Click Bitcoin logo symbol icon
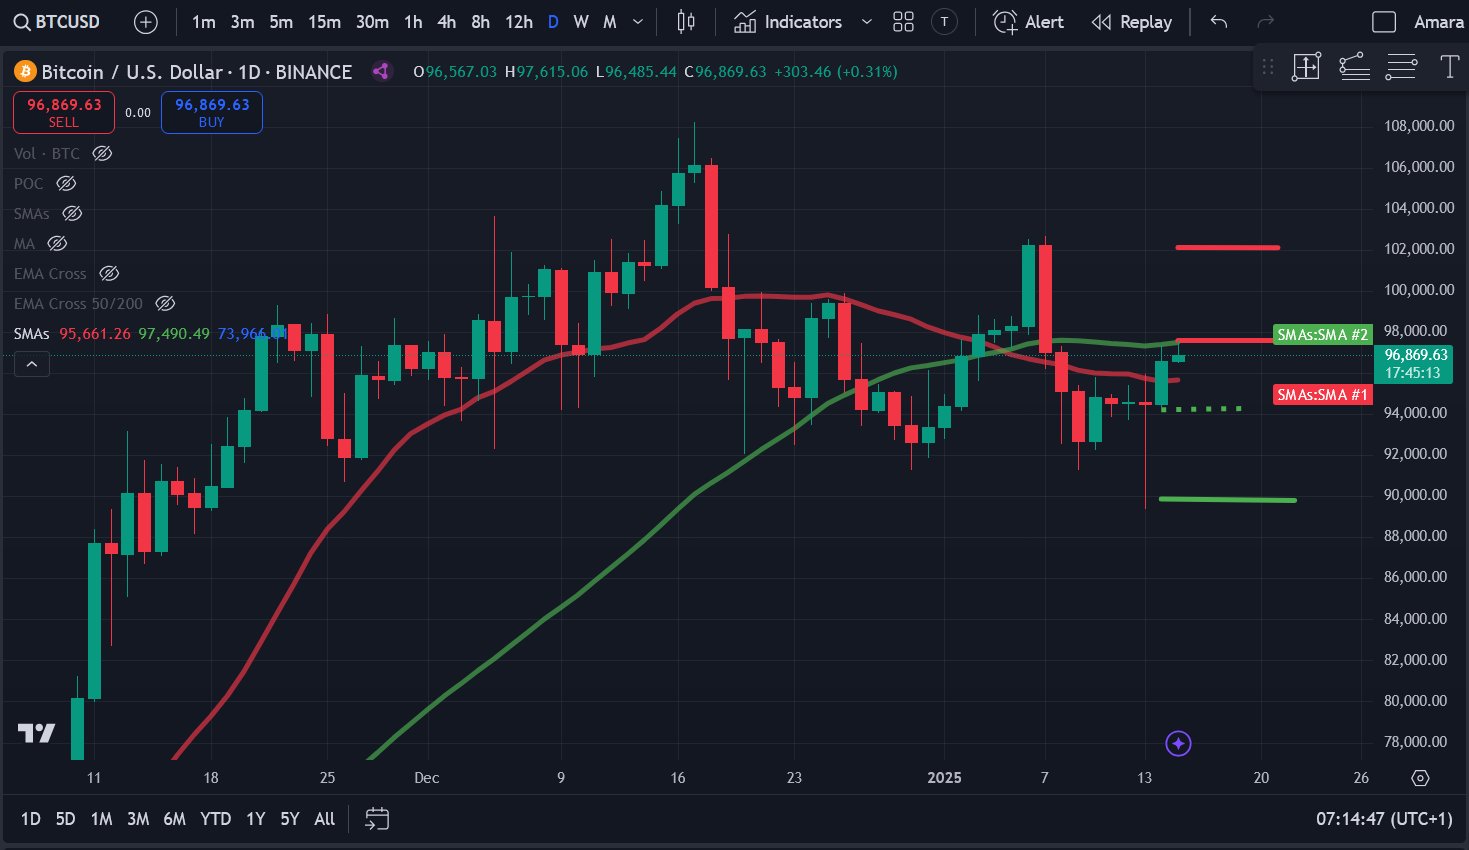Viewport: 1469px width, 850px height. (24, 72)
